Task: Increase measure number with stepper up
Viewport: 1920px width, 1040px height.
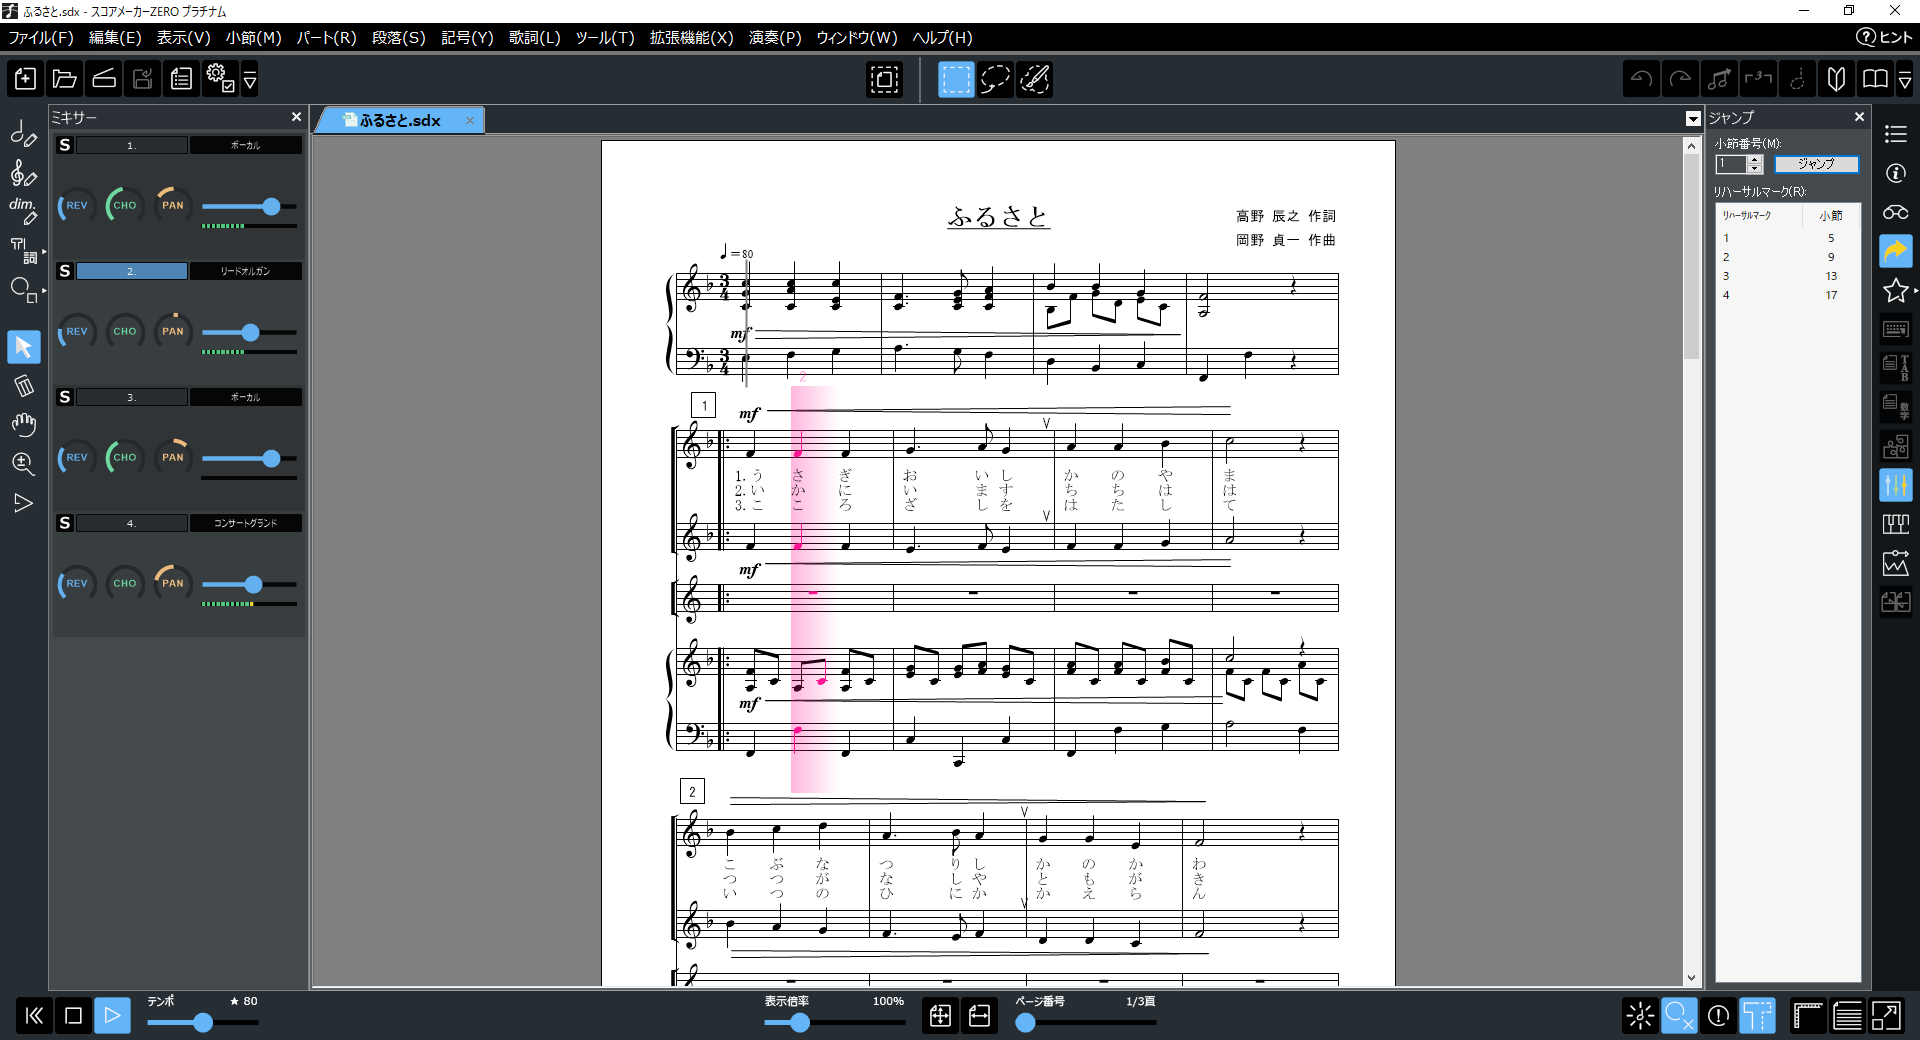Action: click(x=1754, y=160)
